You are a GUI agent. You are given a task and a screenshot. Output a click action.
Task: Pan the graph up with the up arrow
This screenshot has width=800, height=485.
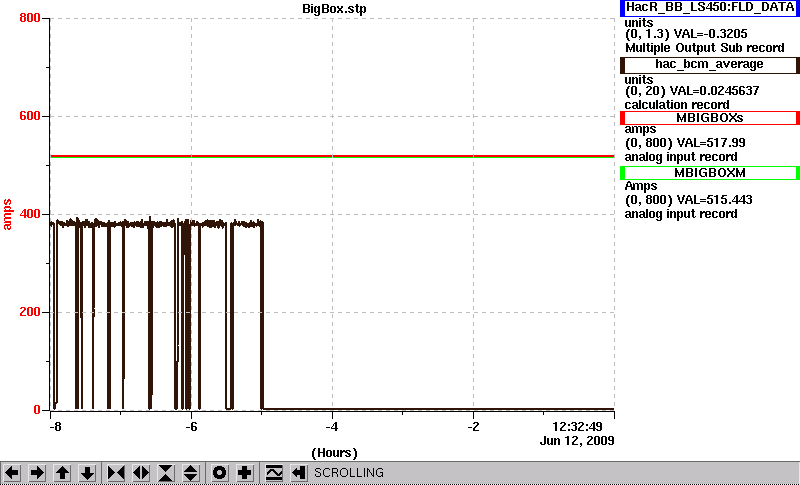click(x=62, y=473)
